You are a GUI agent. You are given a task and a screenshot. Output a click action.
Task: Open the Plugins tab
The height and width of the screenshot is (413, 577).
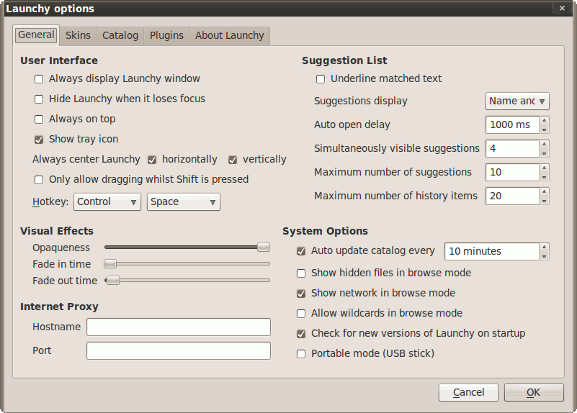pyautogui.click(x=166, y=35)
